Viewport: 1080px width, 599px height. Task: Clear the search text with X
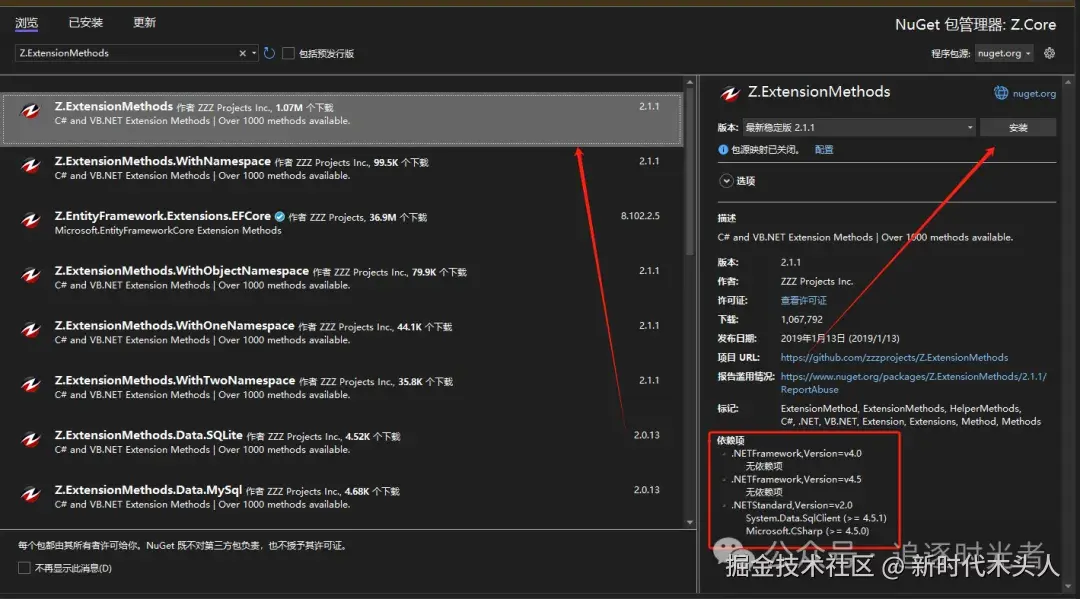tap(242, 53)
